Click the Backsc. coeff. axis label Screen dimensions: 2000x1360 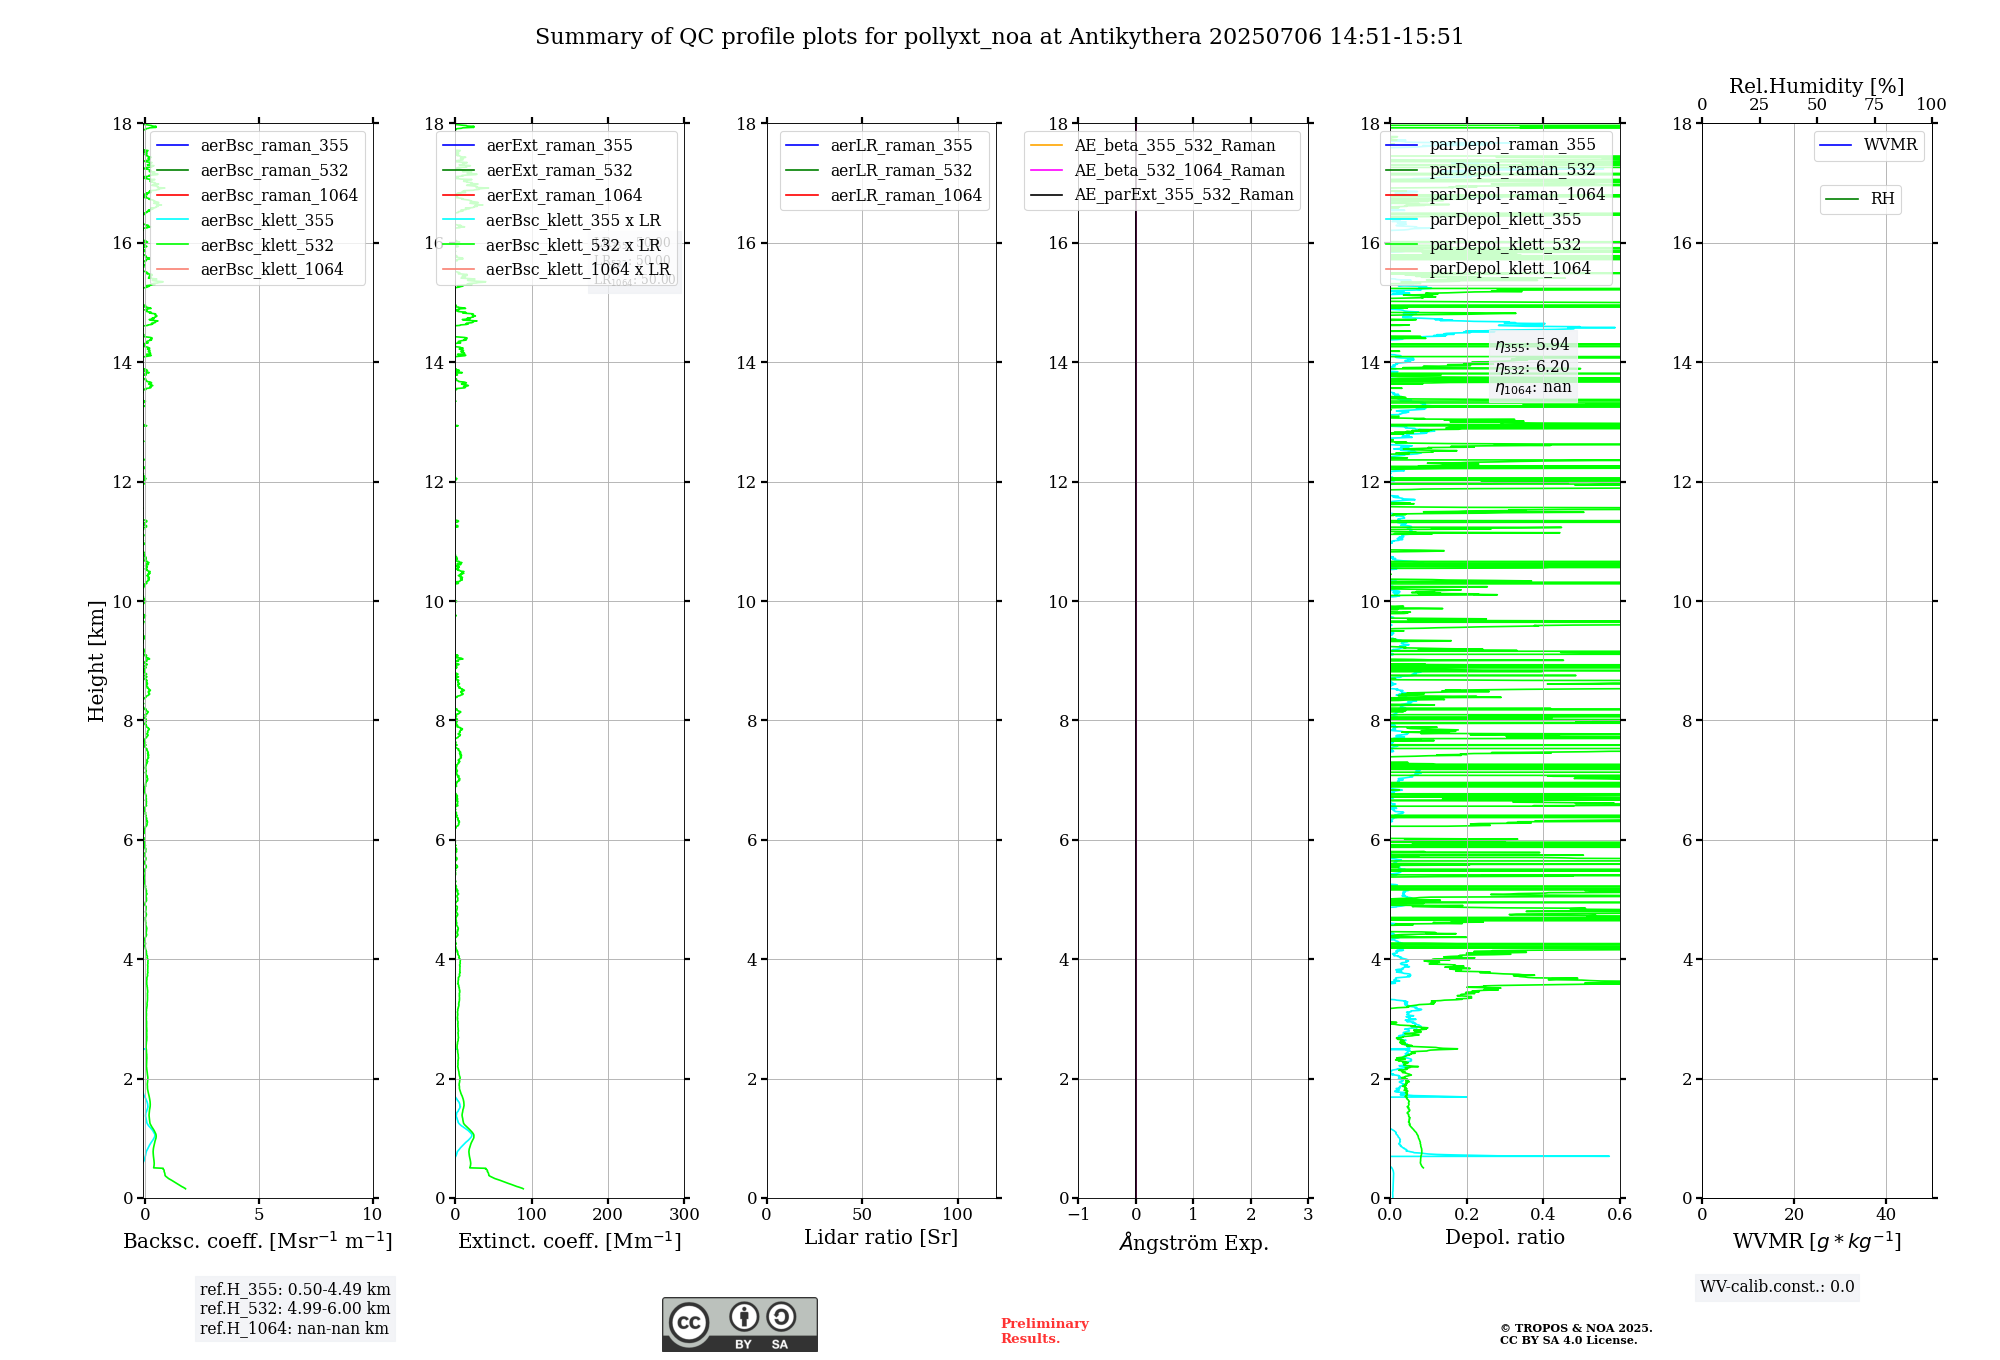258,1241
